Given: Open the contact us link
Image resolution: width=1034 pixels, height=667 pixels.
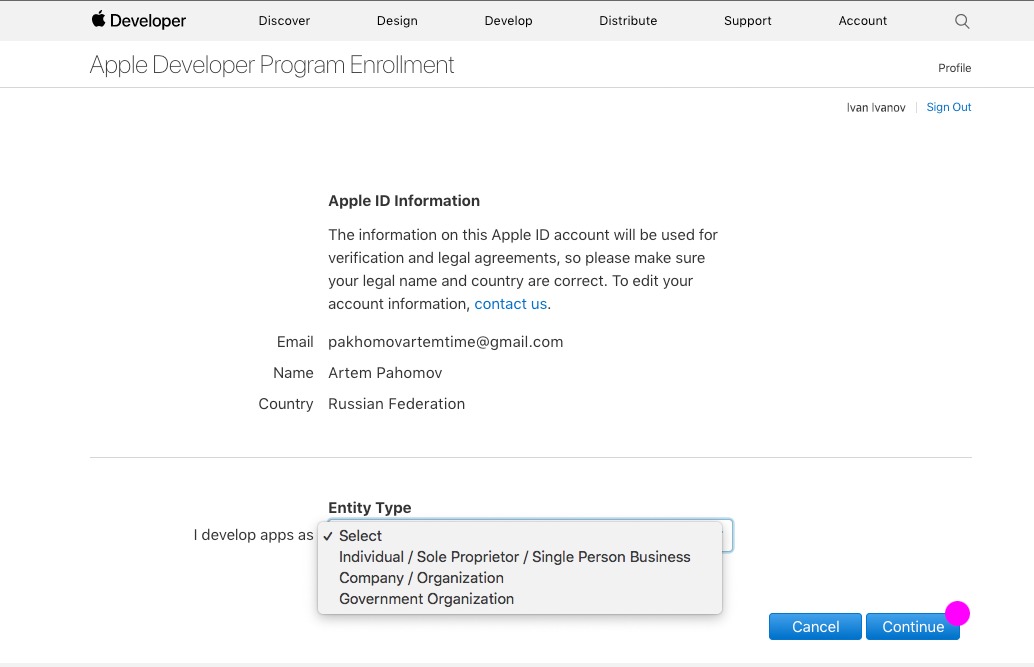Looking at the screenshot, I should pyautogui.click(x=510, y=303).
